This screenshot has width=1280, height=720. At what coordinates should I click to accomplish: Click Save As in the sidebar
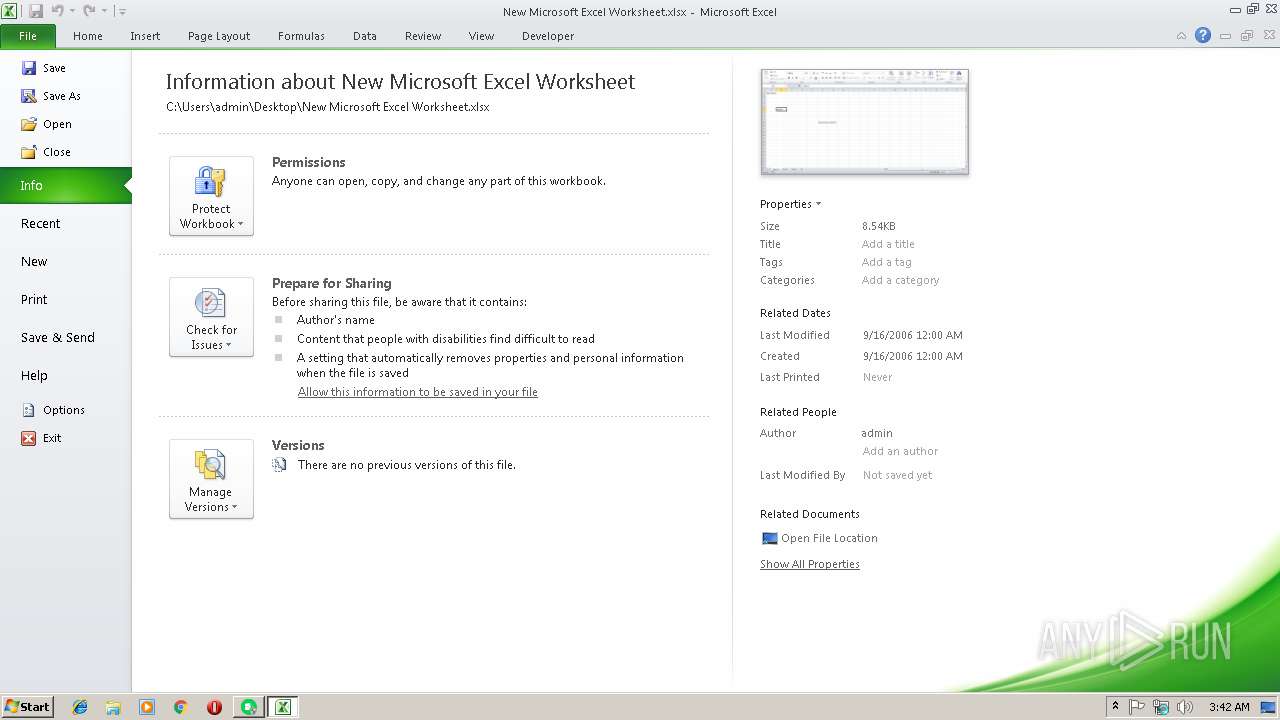coord(51,96)
